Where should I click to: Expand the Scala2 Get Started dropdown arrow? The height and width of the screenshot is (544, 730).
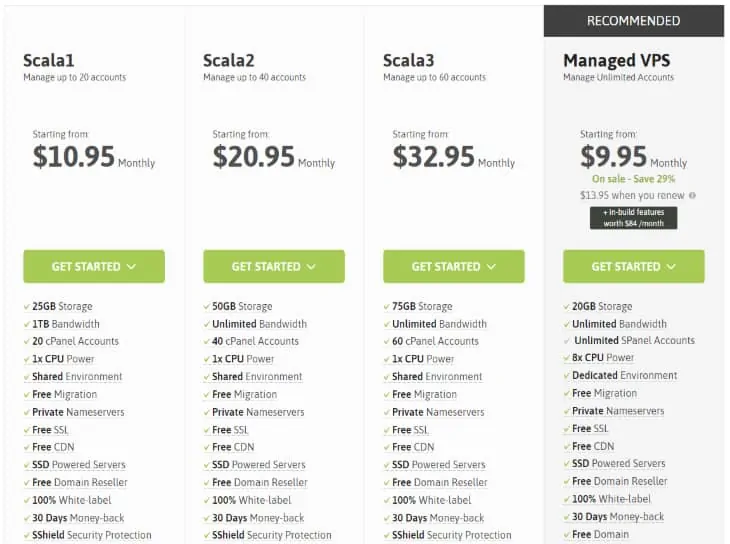[310, 267]
